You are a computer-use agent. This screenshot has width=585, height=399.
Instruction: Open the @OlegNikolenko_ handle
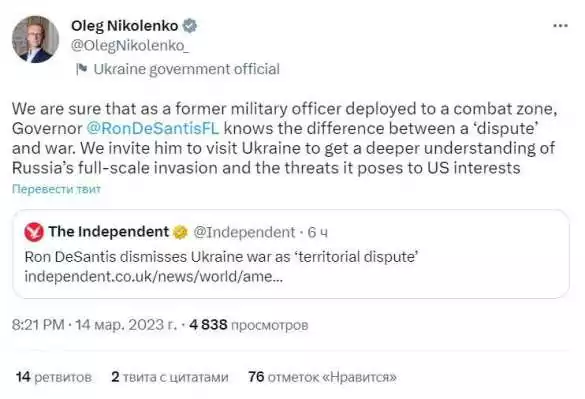tap(130, 46)
